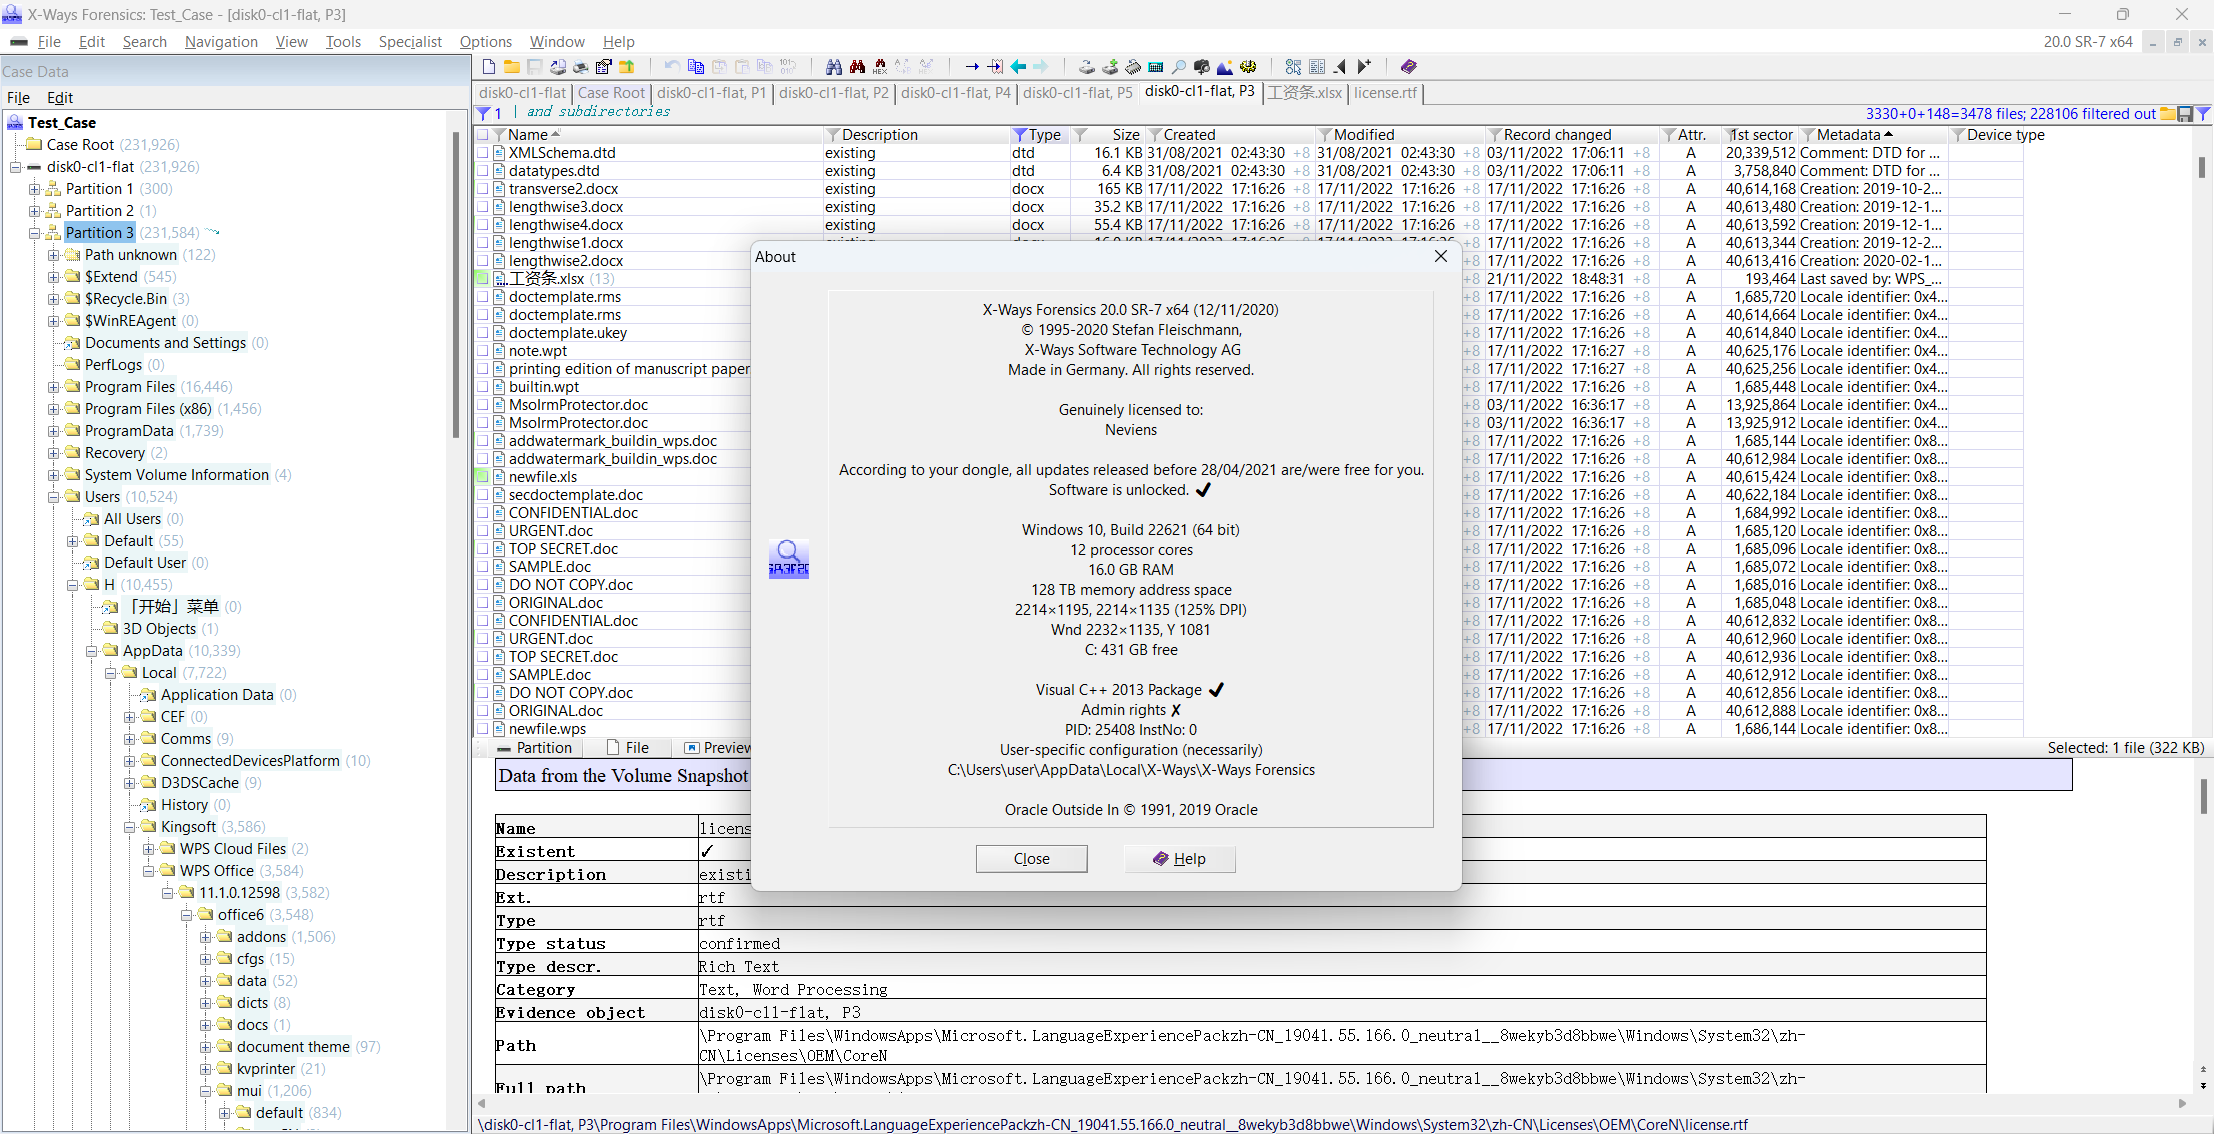Select the $Recycle.Bin folder in tree
2214x1134 pixels.
[126, 299]
